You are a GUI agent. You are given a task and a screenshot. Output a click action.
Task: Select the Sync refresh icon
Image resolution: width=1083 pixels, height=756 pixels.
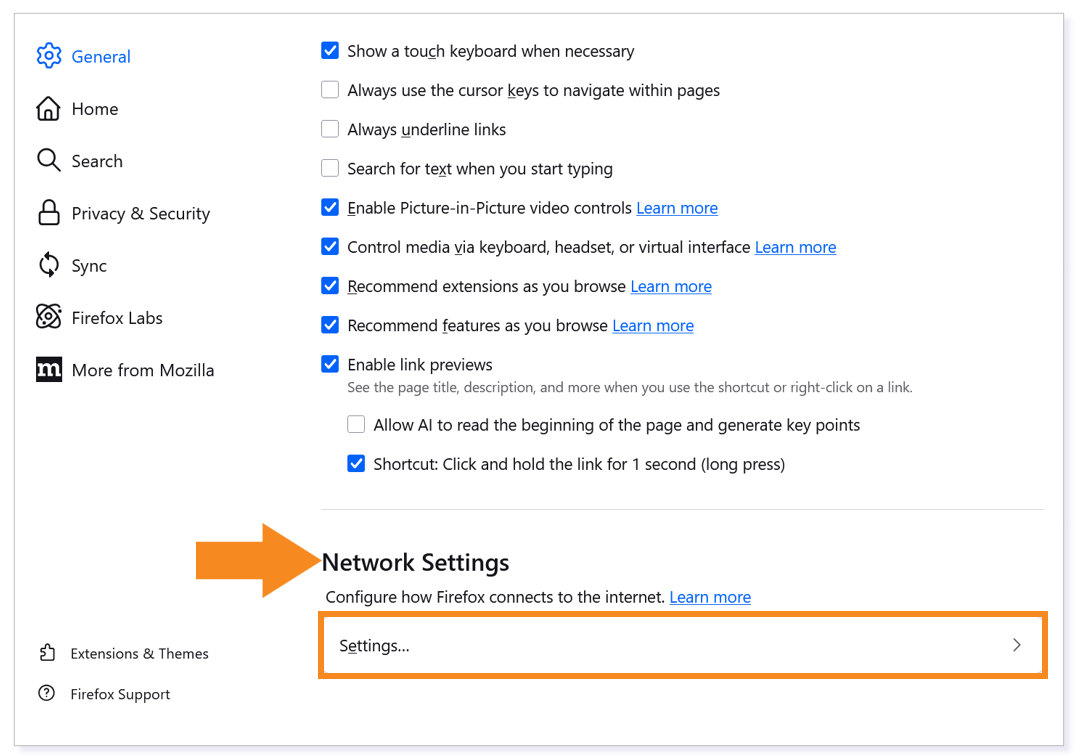click(x=48, y=265)
